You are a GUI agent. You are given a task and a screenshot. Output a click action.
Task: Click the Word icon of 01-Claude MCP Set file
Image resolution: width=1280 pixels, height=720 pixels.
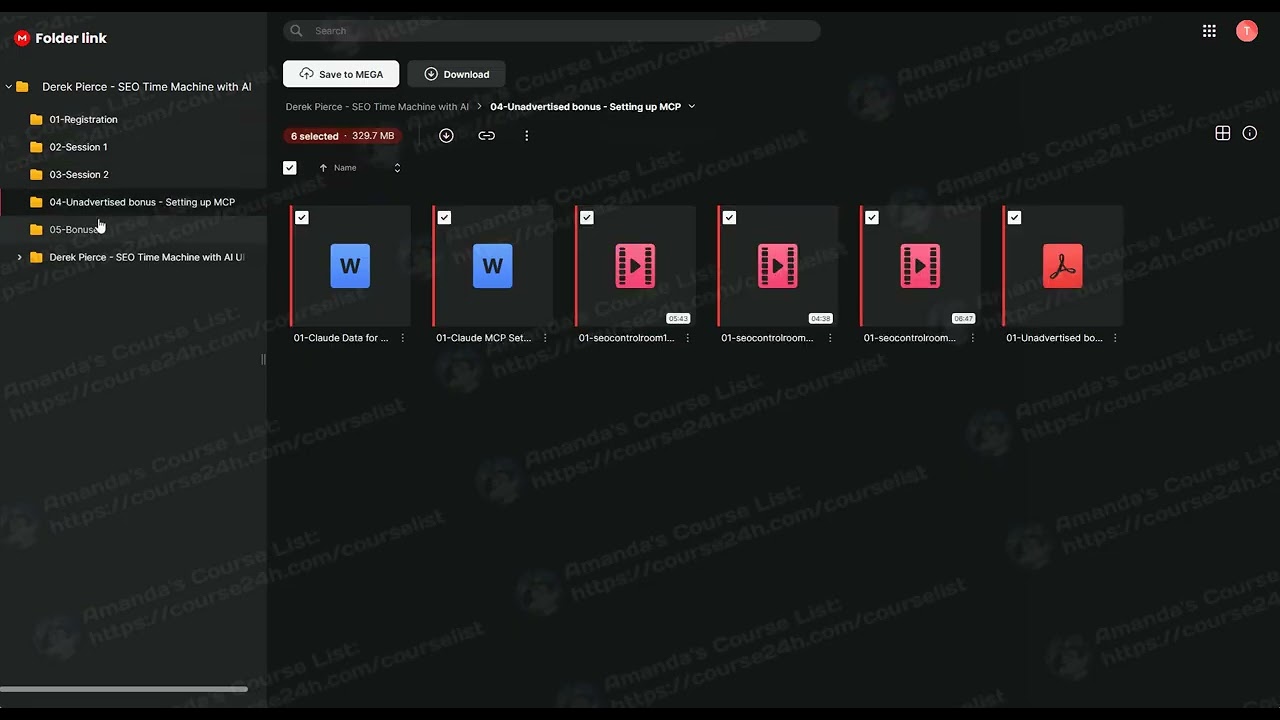(492, 266)
